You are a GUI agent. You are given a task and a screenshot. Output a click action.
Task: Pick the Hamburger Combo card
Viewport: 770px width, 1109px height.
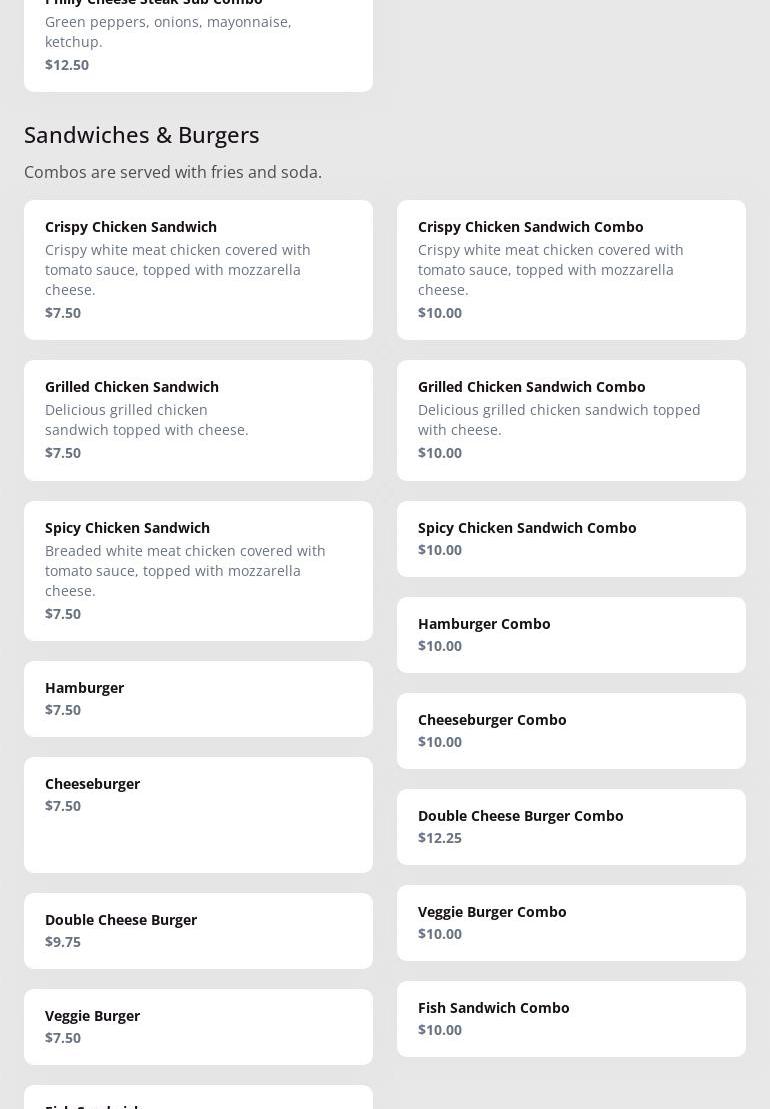(x=571, y=634)
